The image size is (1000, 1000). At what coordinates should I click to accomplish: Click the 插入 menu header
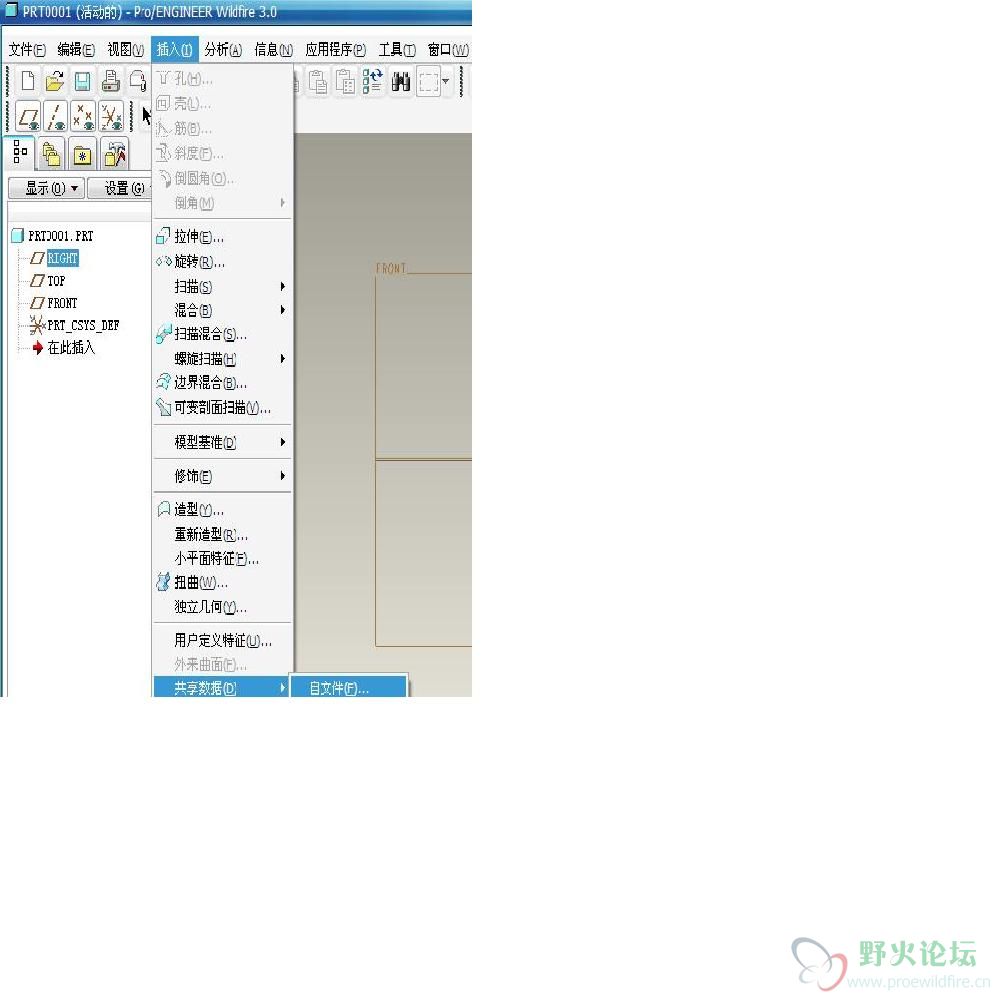pos(175,49)
